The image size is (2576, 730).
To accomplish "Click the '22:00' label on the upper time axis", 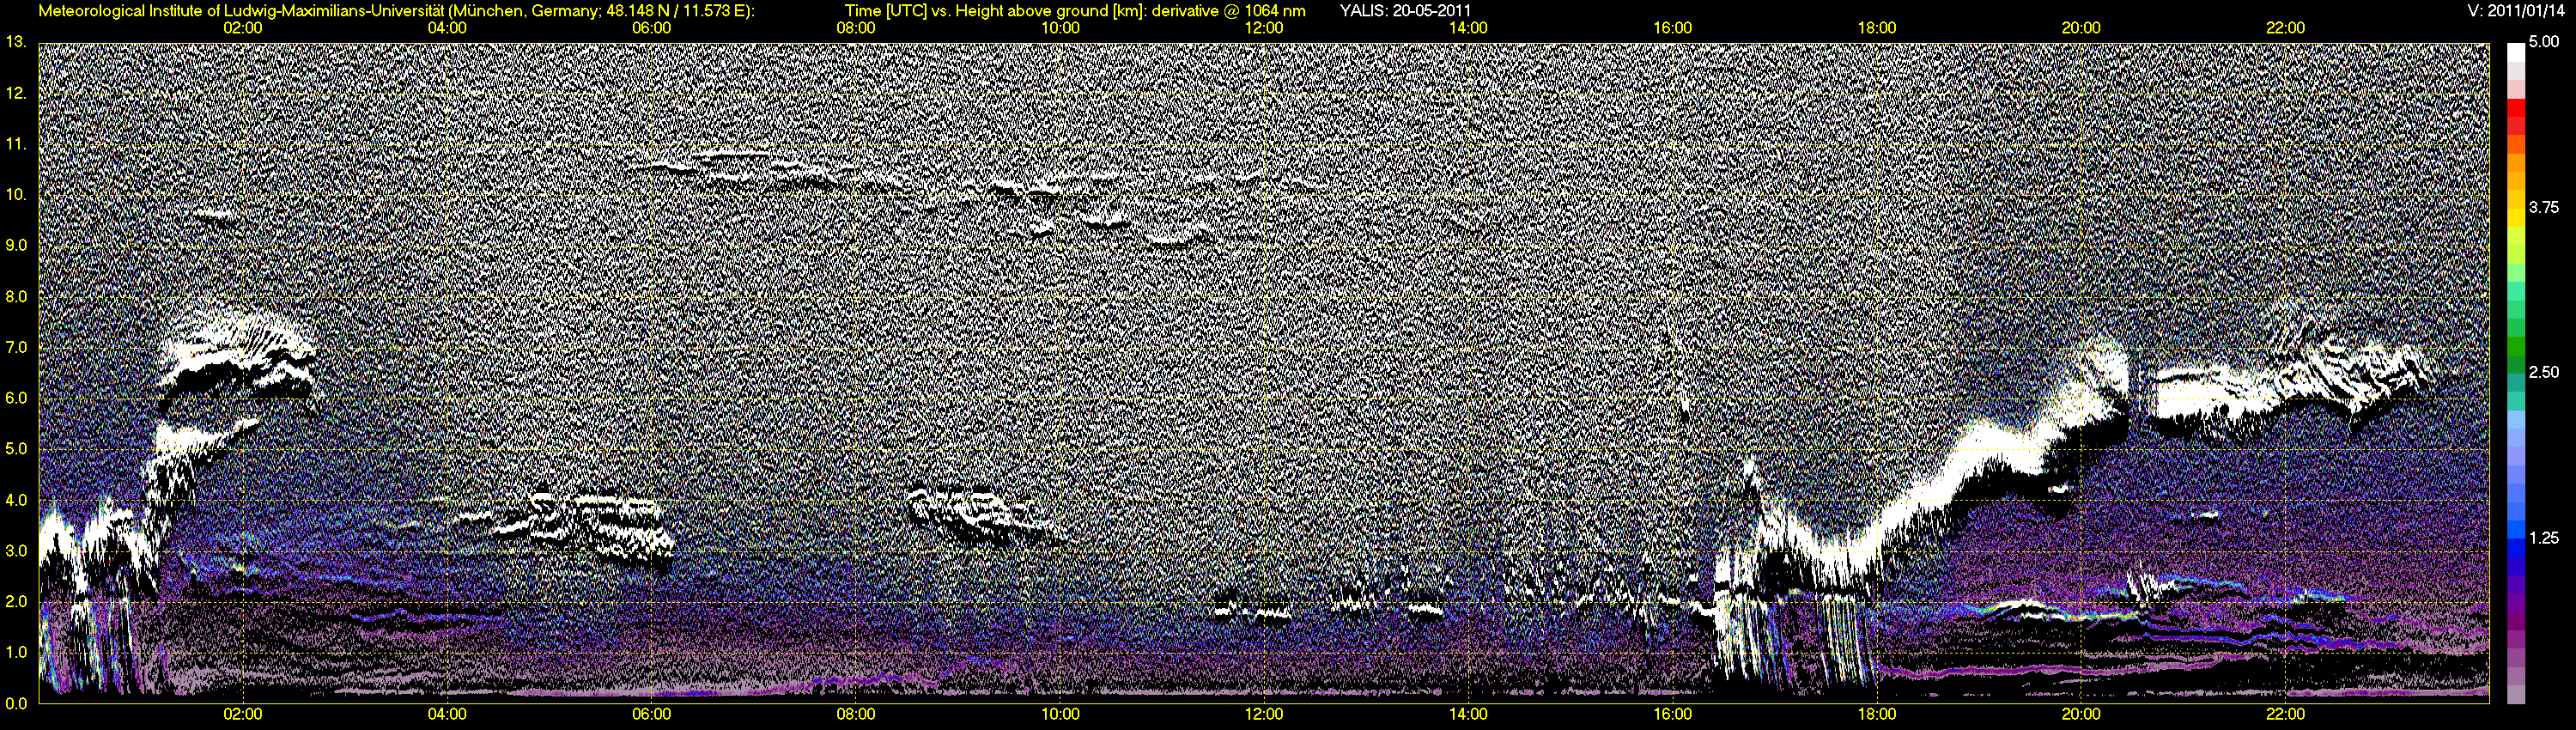I will 2286,28.
